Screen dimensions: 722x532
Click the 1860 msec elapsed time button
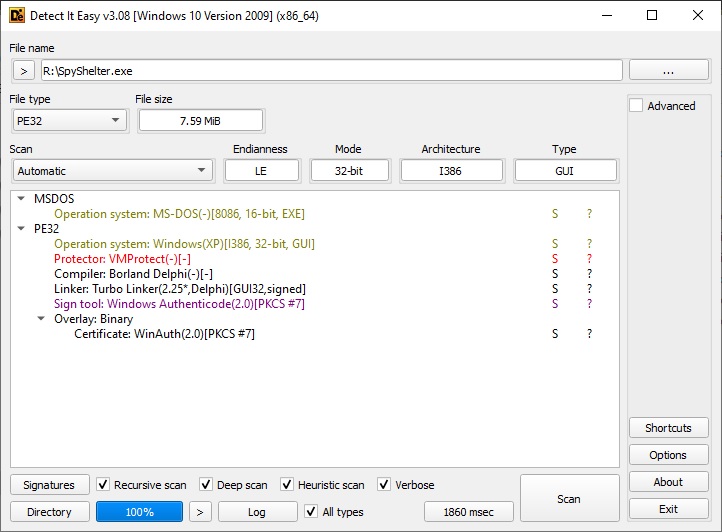[469, 512]
